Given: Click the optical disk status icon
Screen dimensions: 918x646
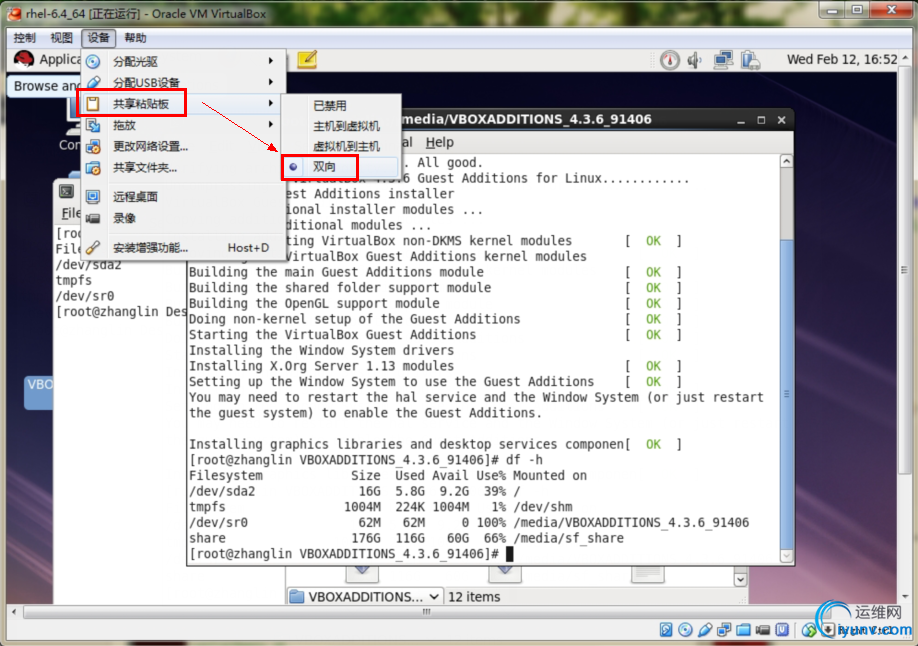Looking at the screenshot, I should coord(685,630).
